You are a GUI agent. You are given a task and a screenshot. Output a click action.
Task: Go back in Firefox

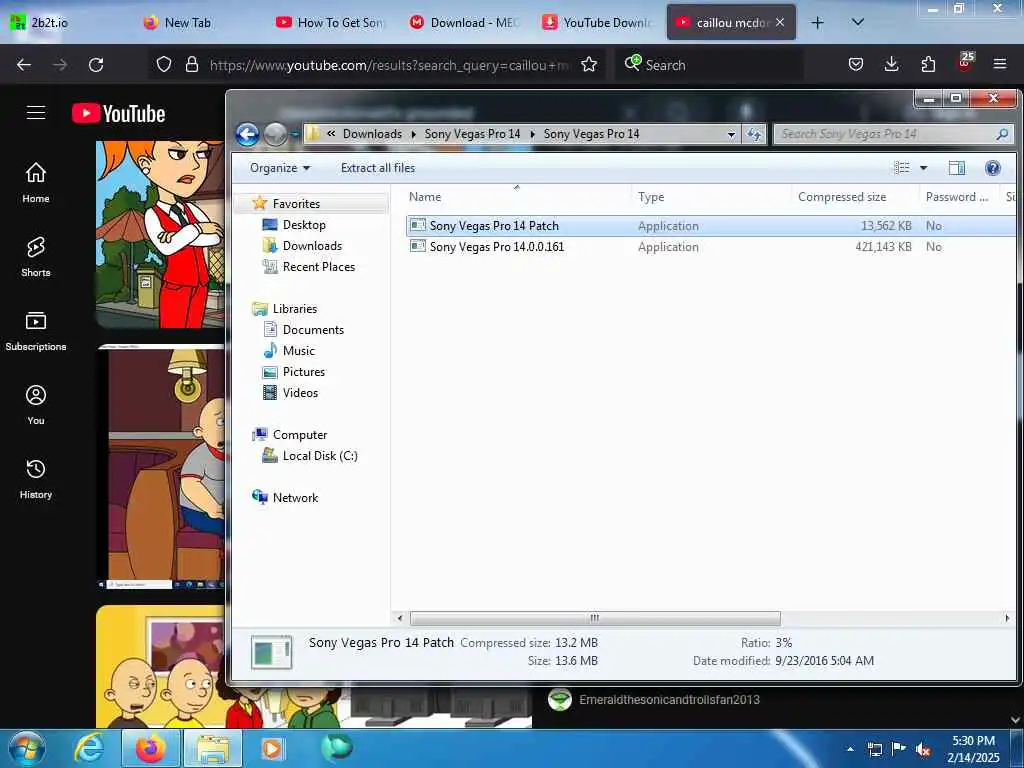coord(24,65)
